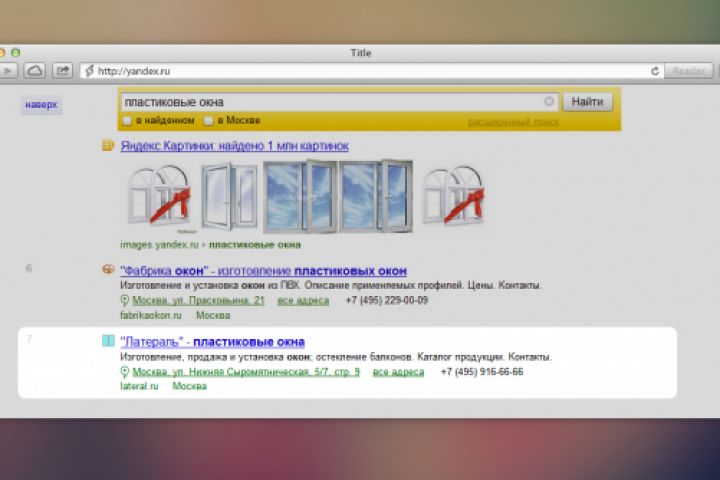Click the map pin beside the Нижняя Сыромятническая address
The height and width of the screenshot is (480, 720).
point(124,372)
